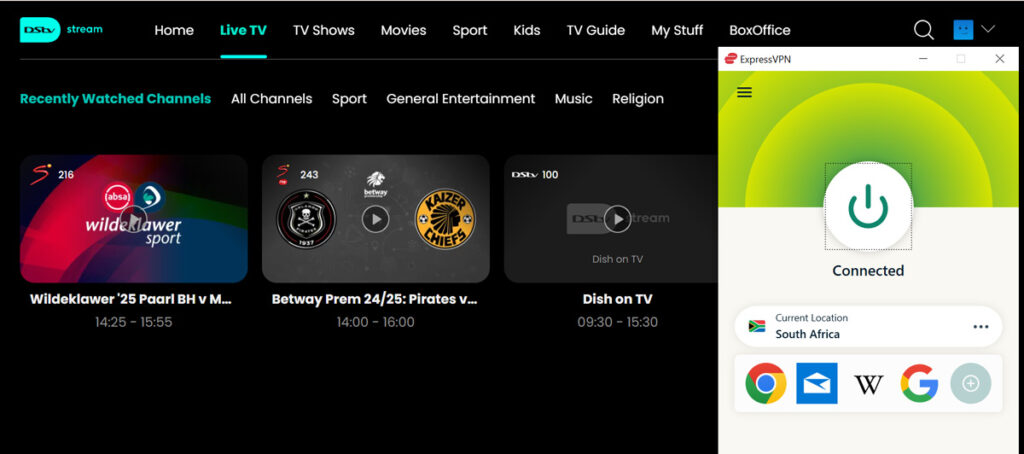Click the Kaizer Chiefs crest
The image size is (1024, 454).
click(445, 218)
